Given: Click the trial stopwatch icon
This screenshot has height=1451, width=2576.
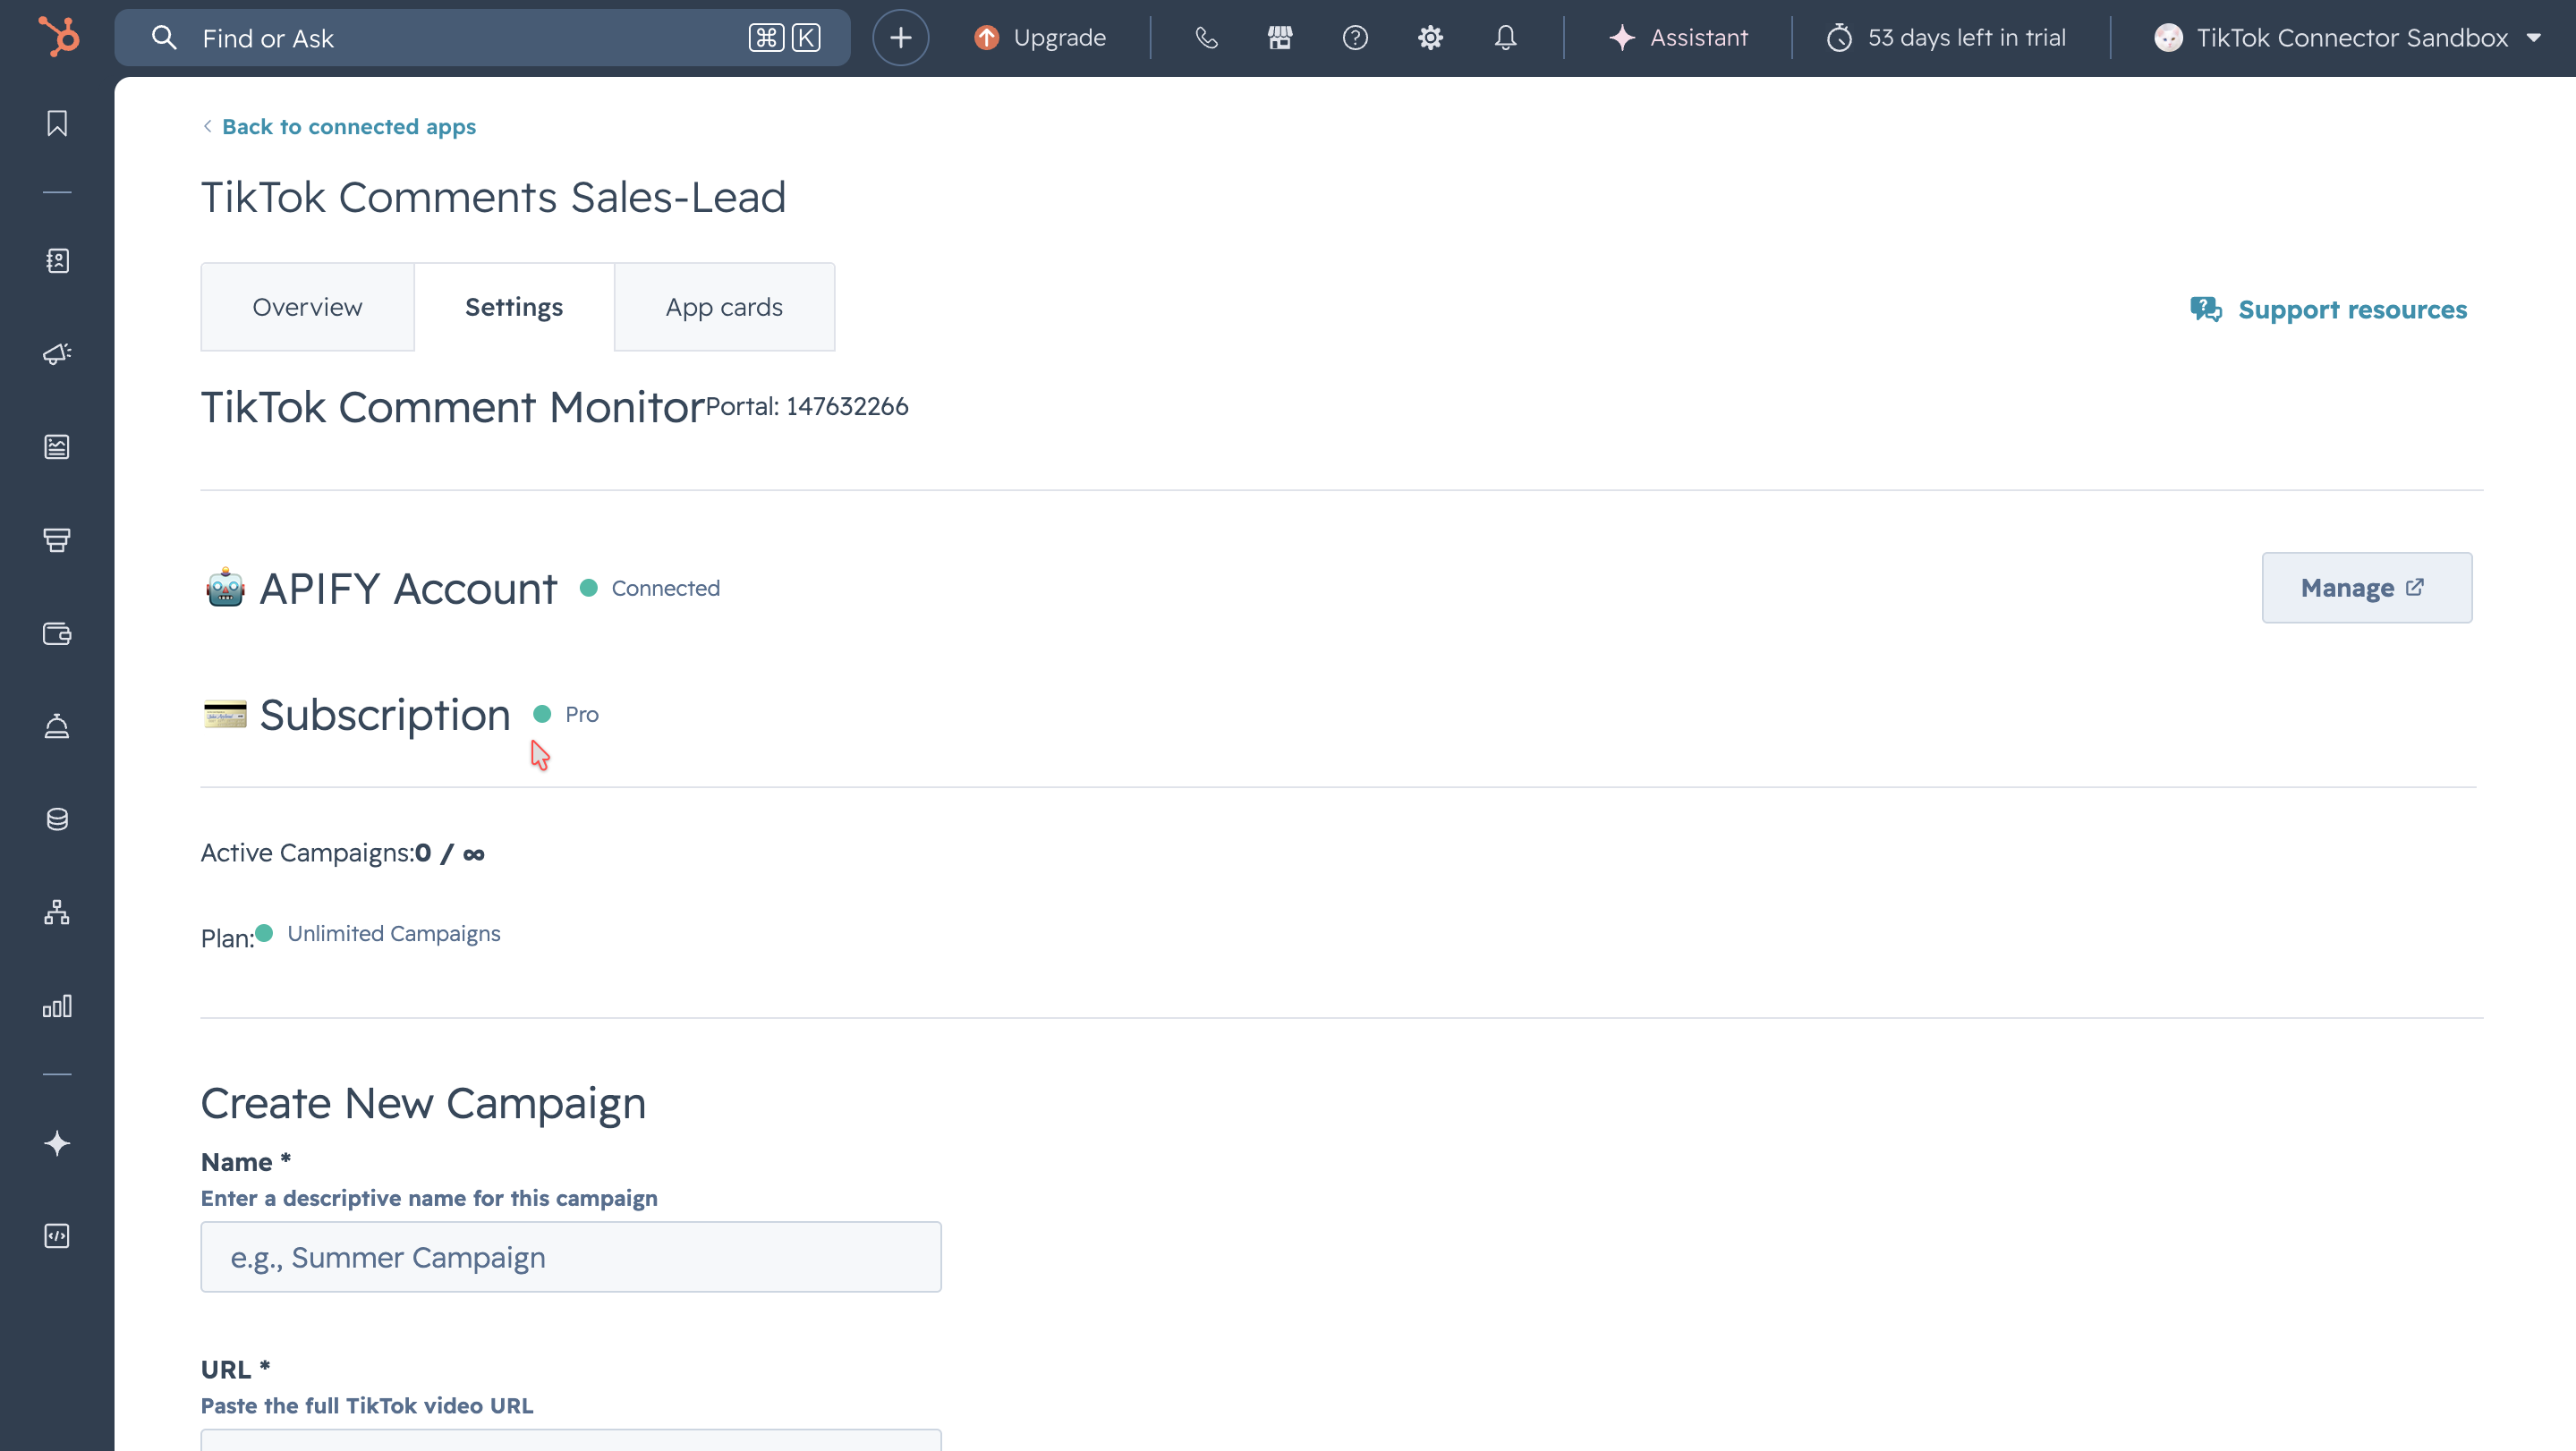Looking at the screenshot, I should (x=1839, y=38).
